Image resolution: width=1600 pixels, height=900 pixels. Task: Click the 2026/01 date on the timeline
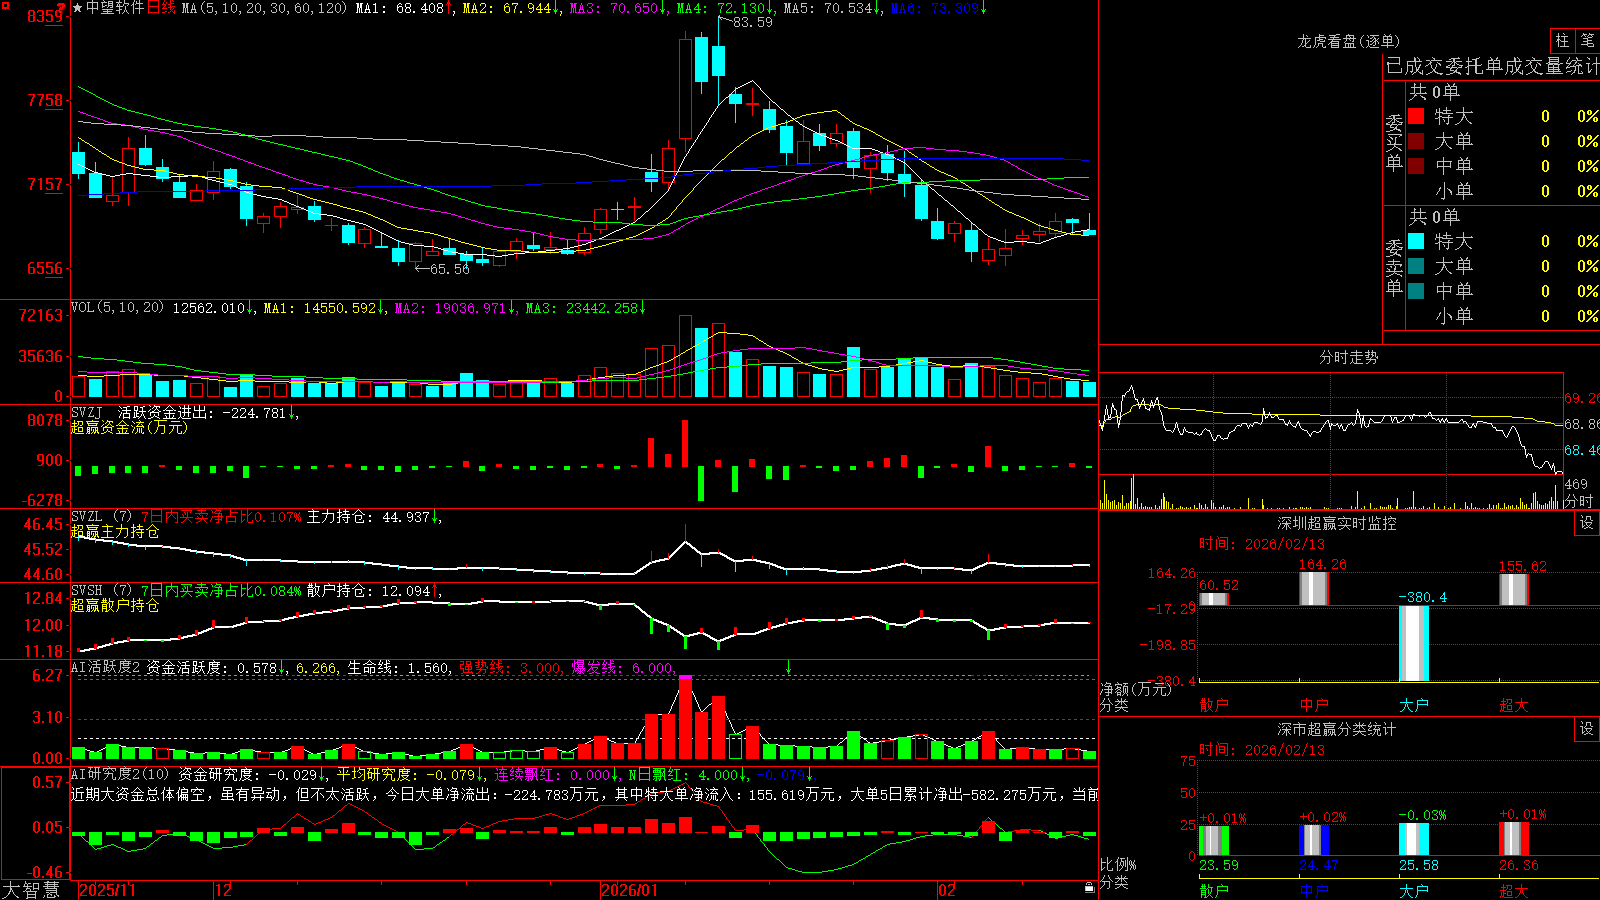point(629,890)
